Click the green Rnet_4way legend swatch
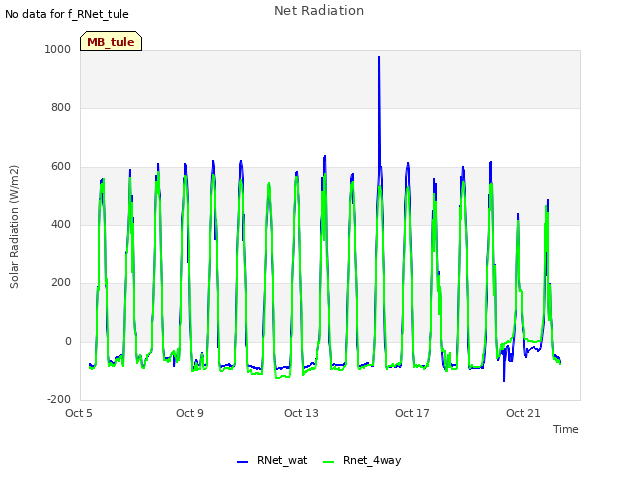 [329, 462]
